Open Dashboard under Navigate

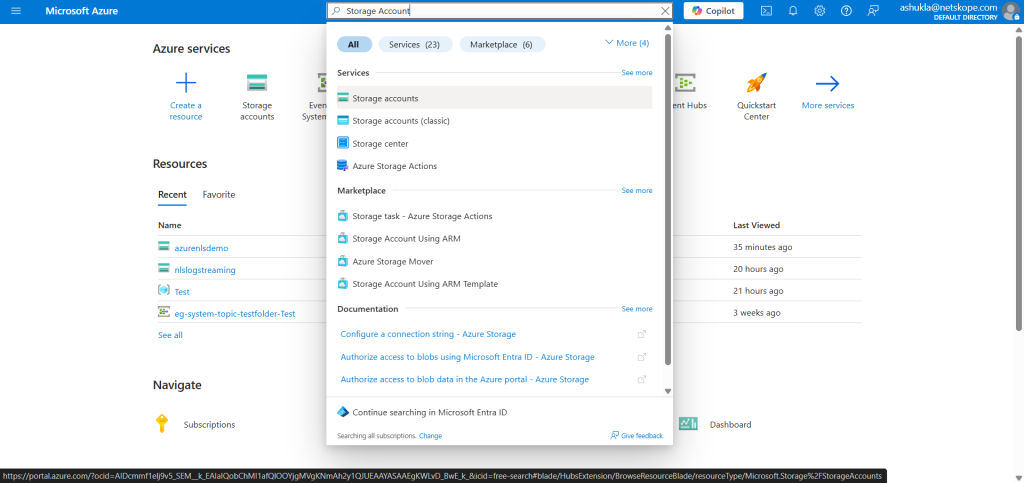730,424
